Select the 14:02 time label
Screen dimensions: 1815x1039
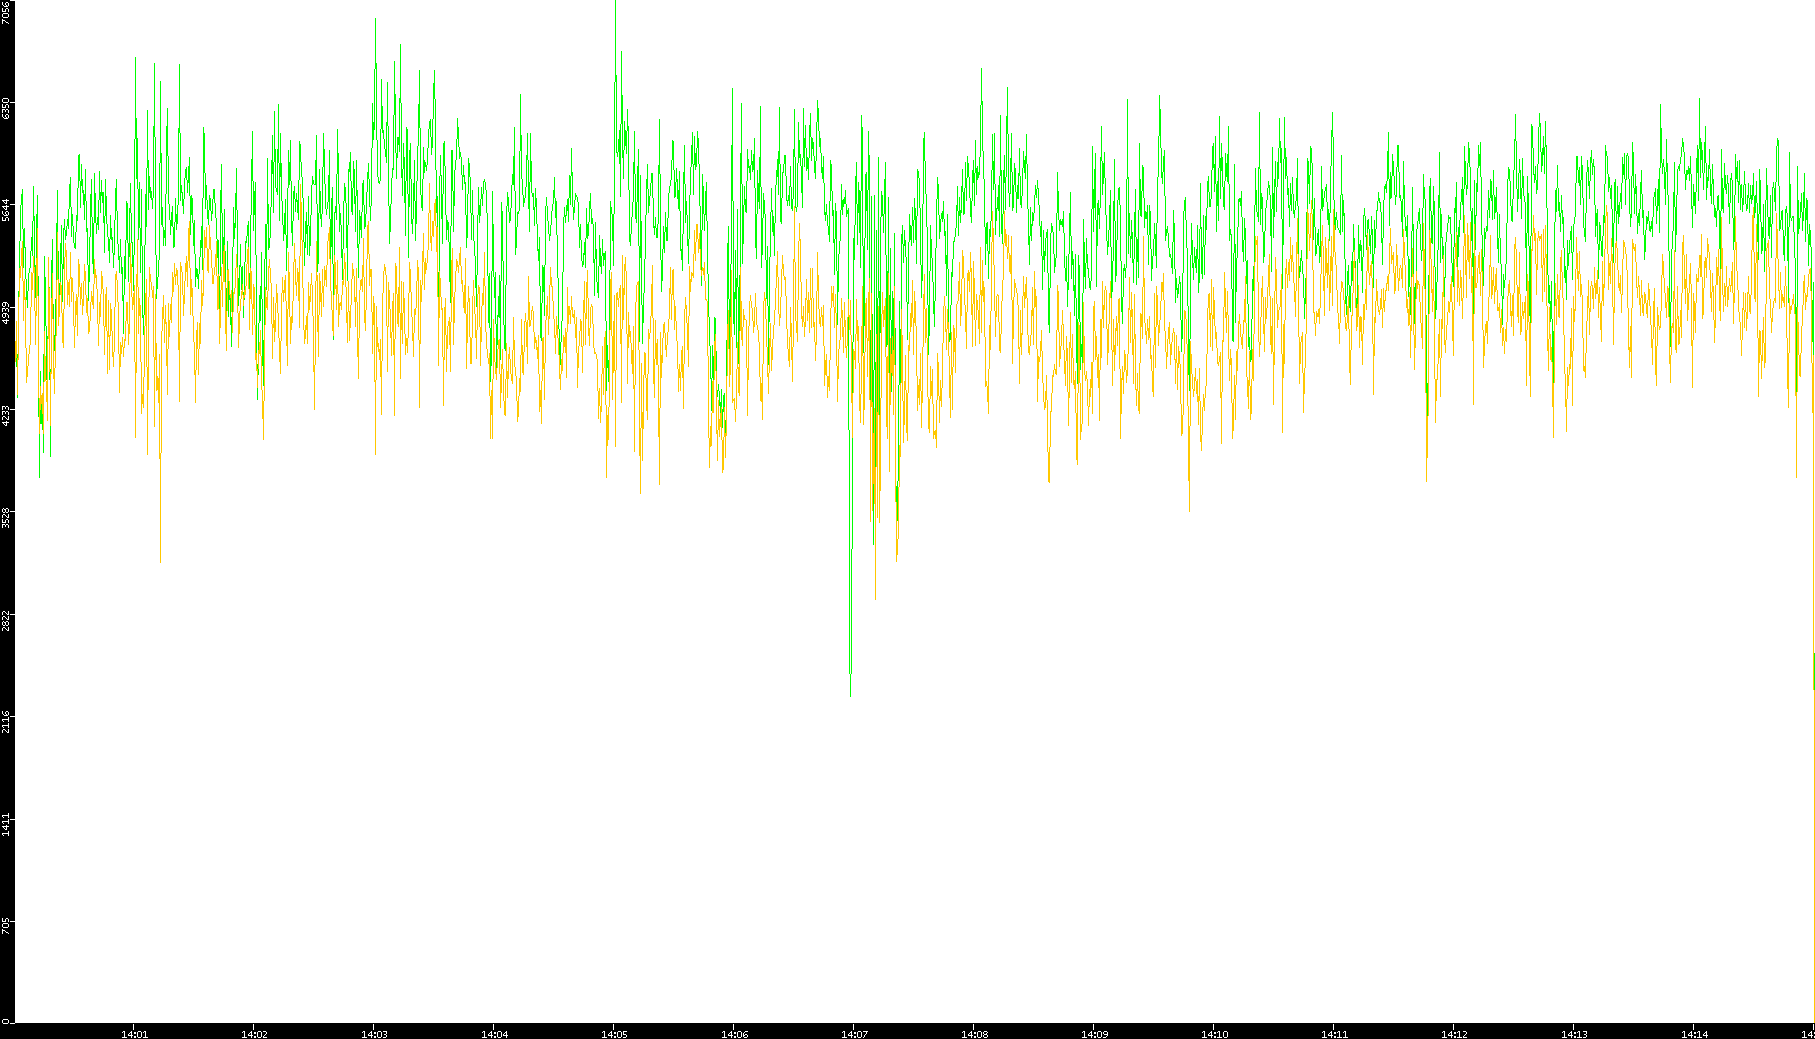pyautogui.click(x=255, y=1033)
